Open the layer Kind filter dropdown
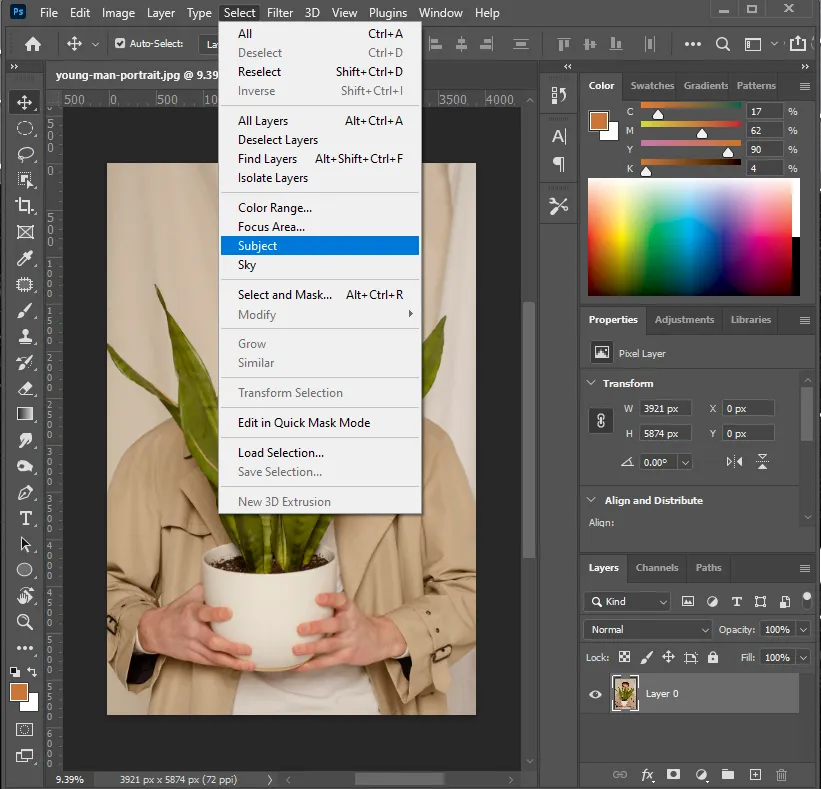 (626, 602)
